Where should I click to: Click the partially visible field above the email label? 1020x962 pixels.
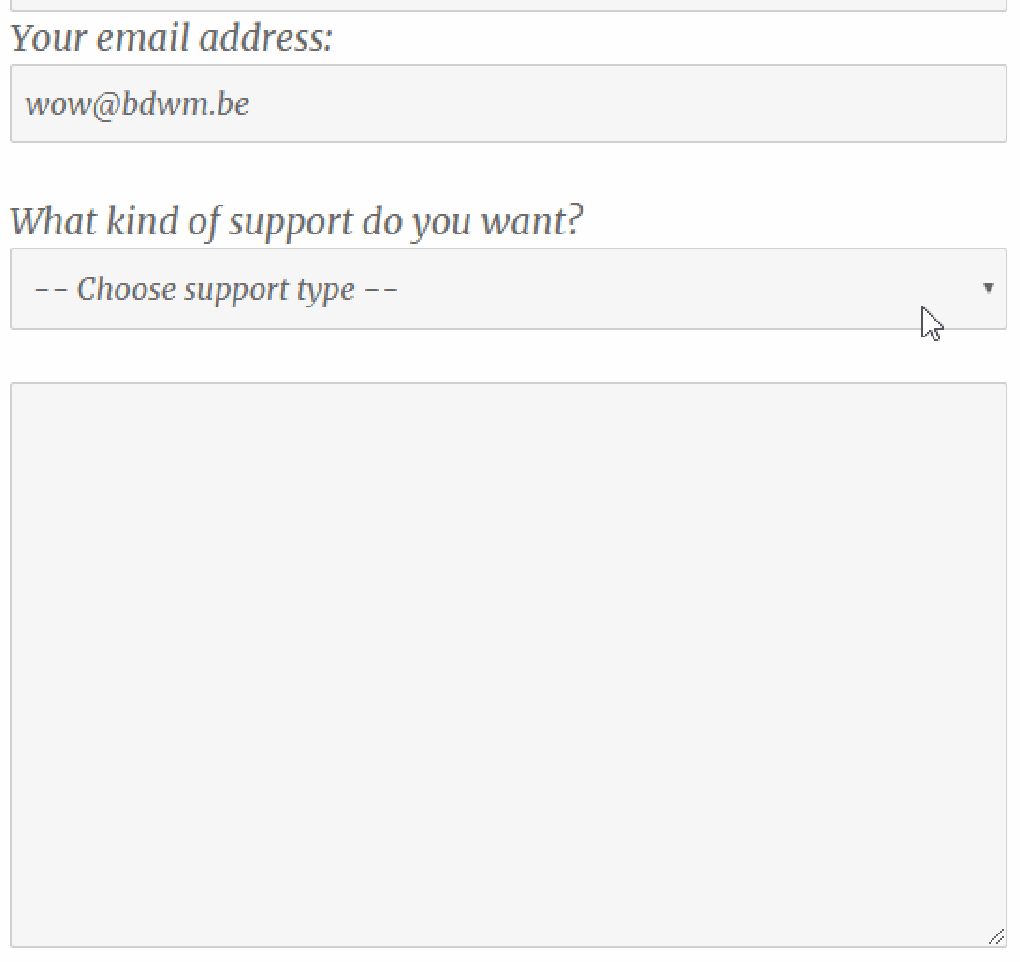[x=509, y=5]
